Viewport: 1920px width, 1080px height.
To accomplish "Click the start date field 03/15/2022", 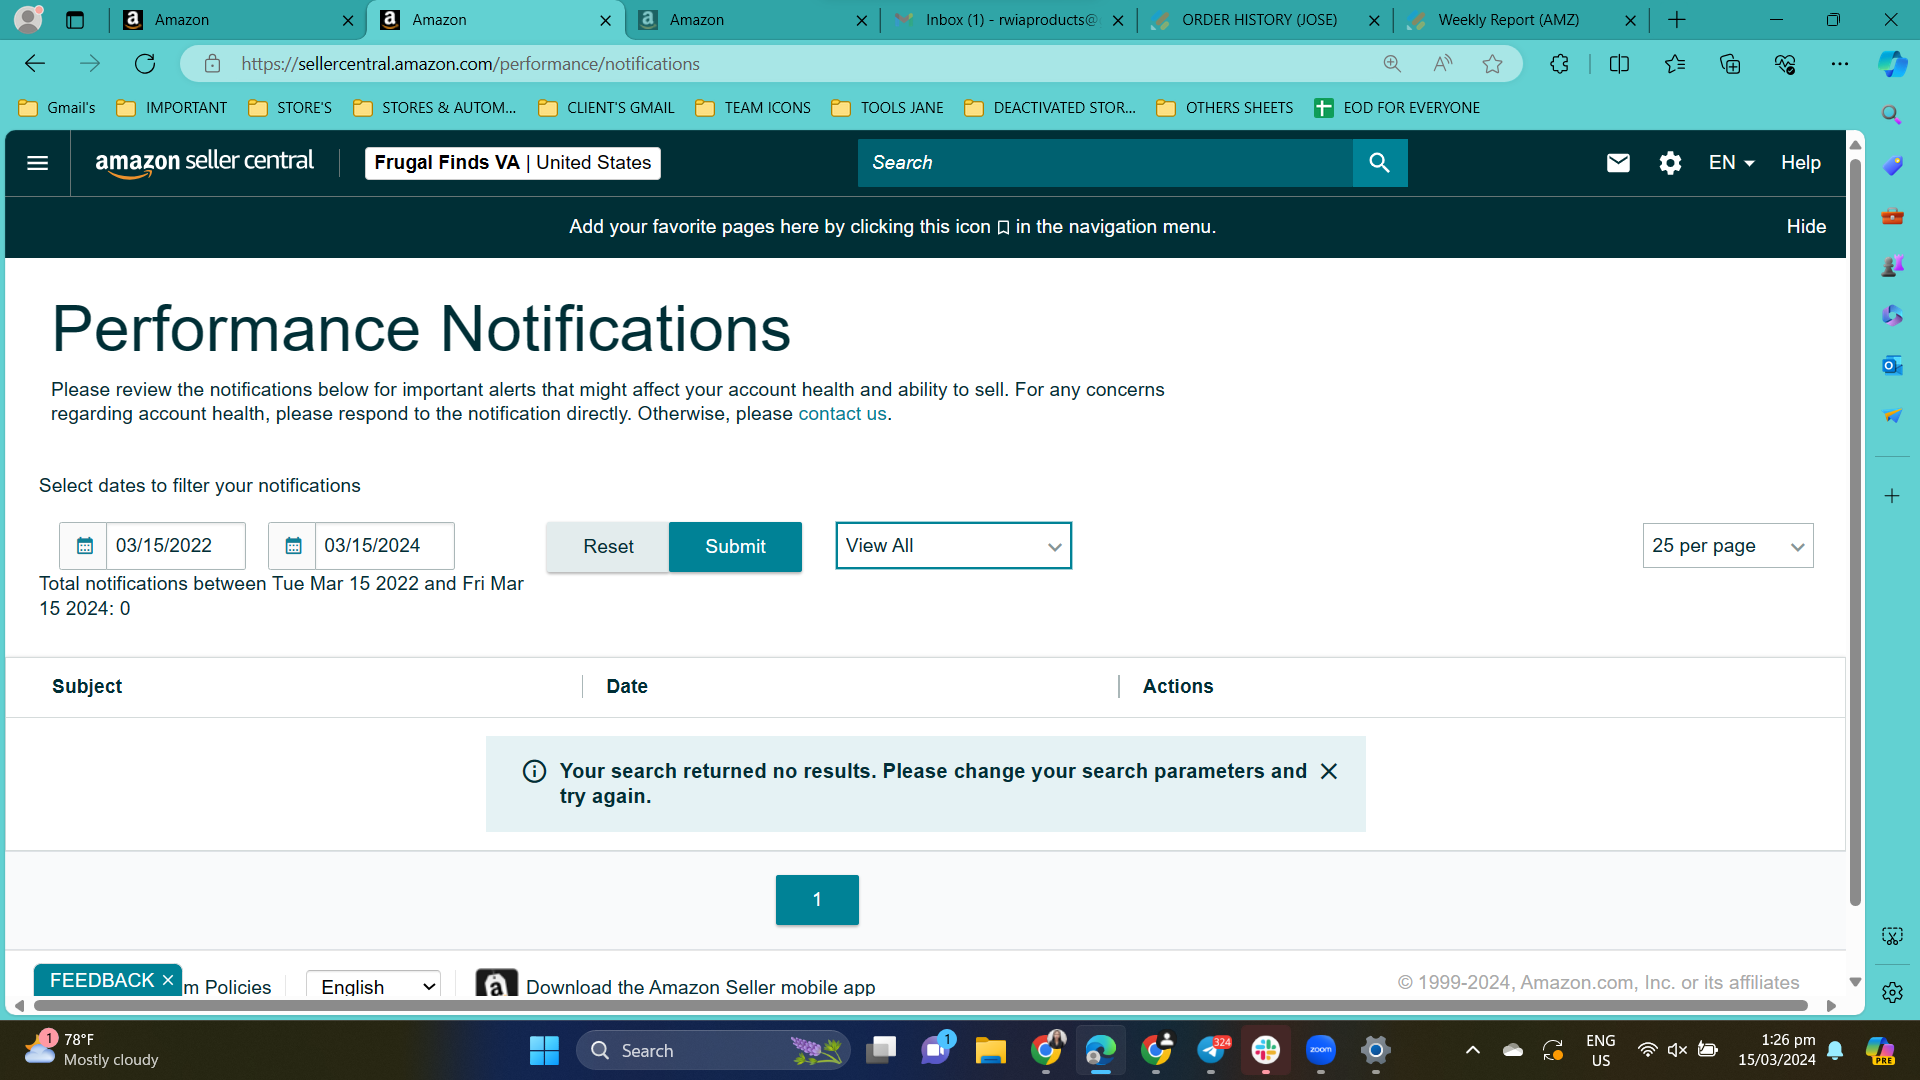I will click(x=175, y=546).
